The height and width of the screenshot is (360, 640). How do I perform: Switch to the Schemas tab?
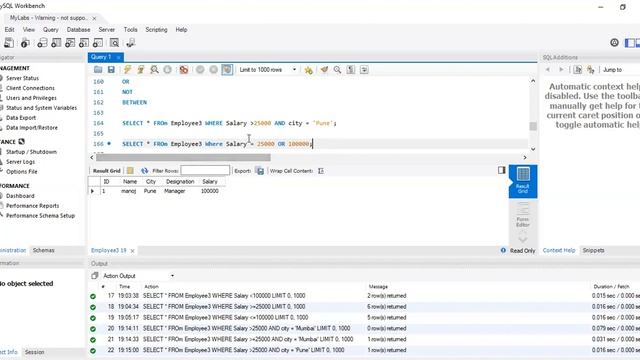[x=43, y=250]
